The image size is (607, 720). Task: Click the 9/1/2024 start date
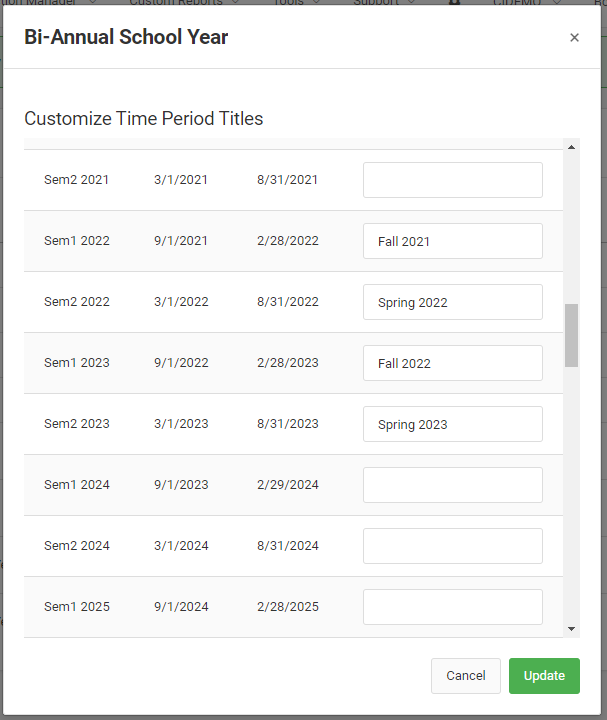tap(181, 607)
